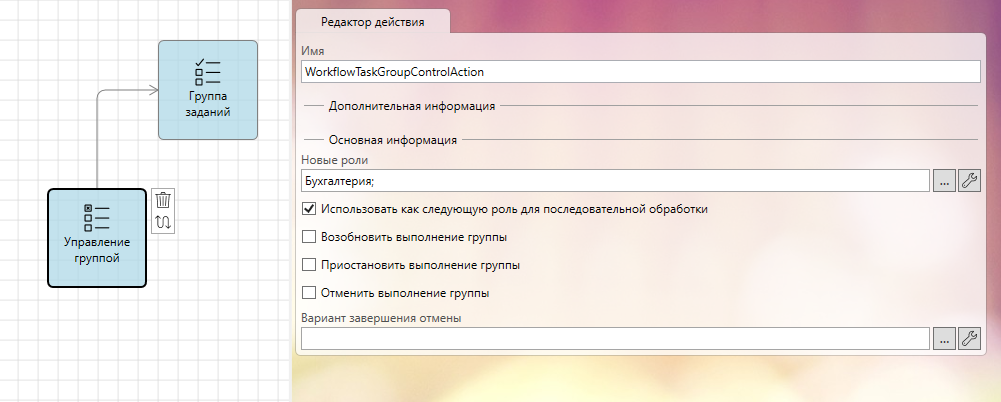Switch to Редактор действия tab

tap(373, 22)
